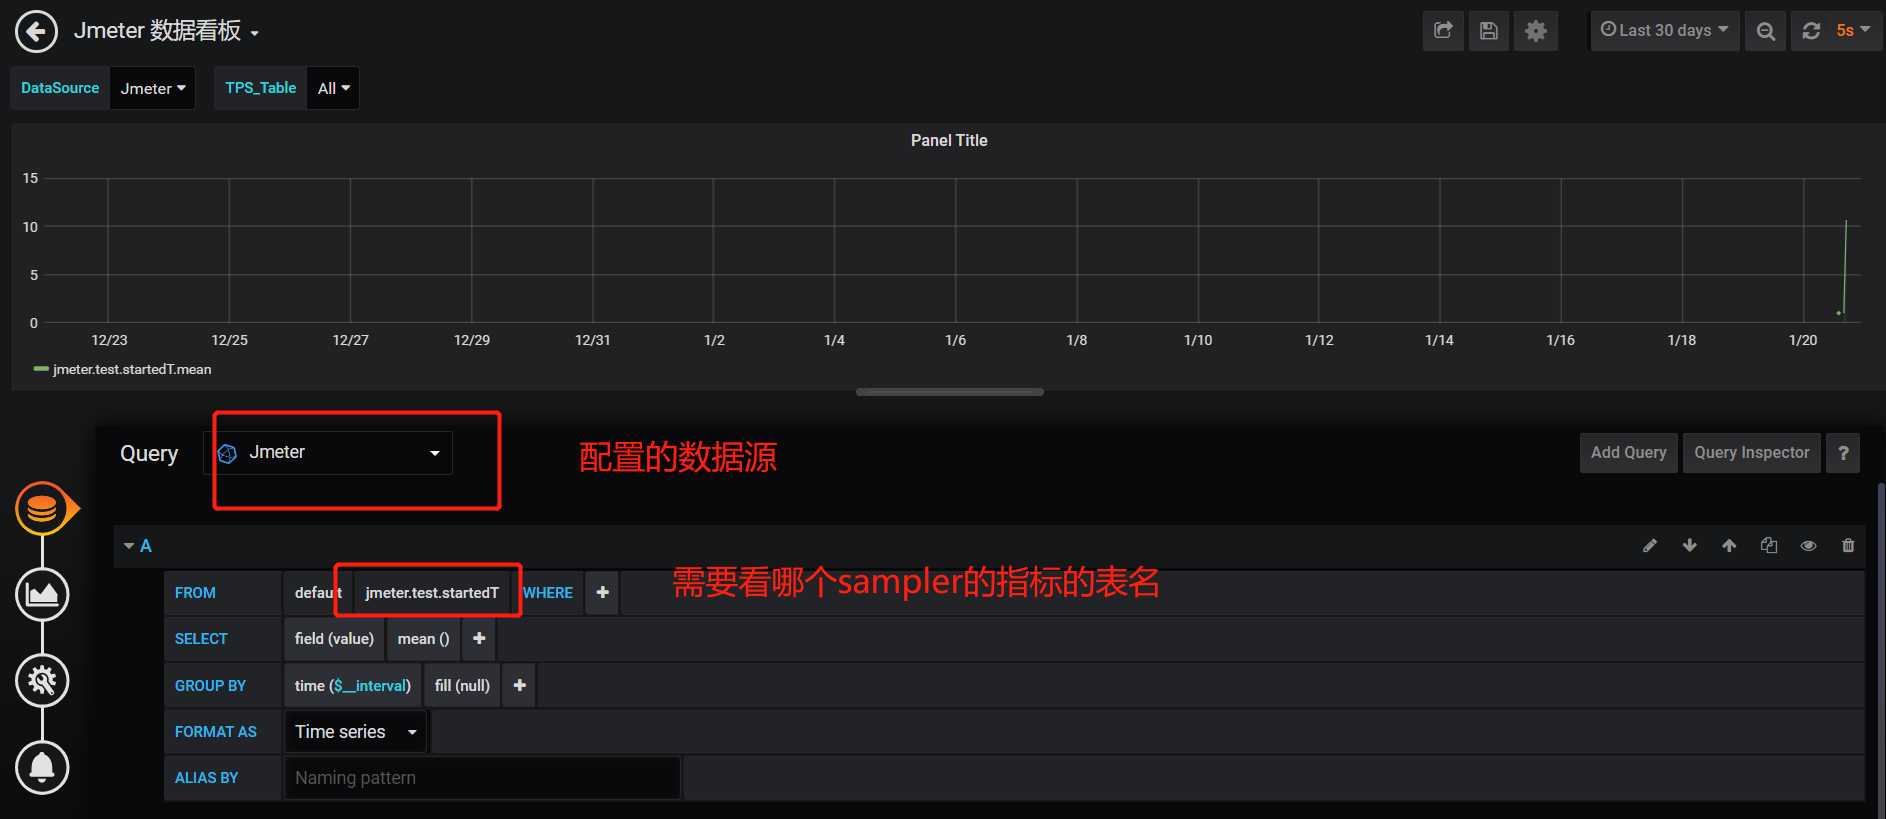Viewport: 1886px width, 819px height.
Task: Open dashboard settings gear icon
Action: coord(1536,31)
